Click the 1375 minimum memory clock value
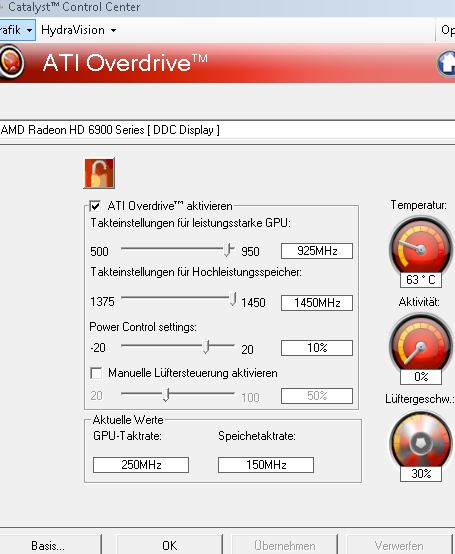 point(102,302)
